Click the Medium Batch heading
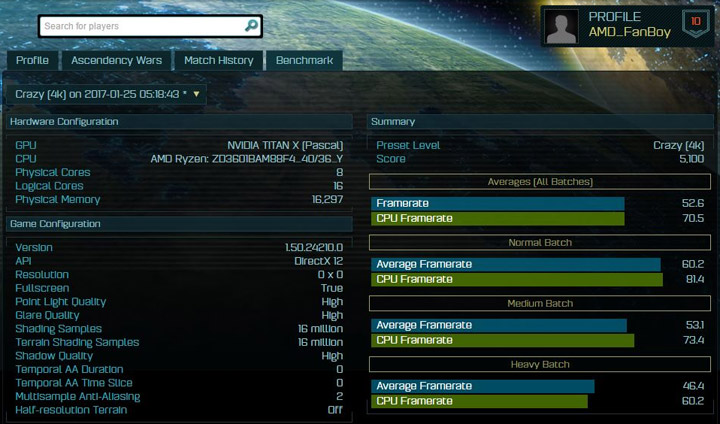The height and width of the screenshot is (424, 720). (x=540, y=304)
